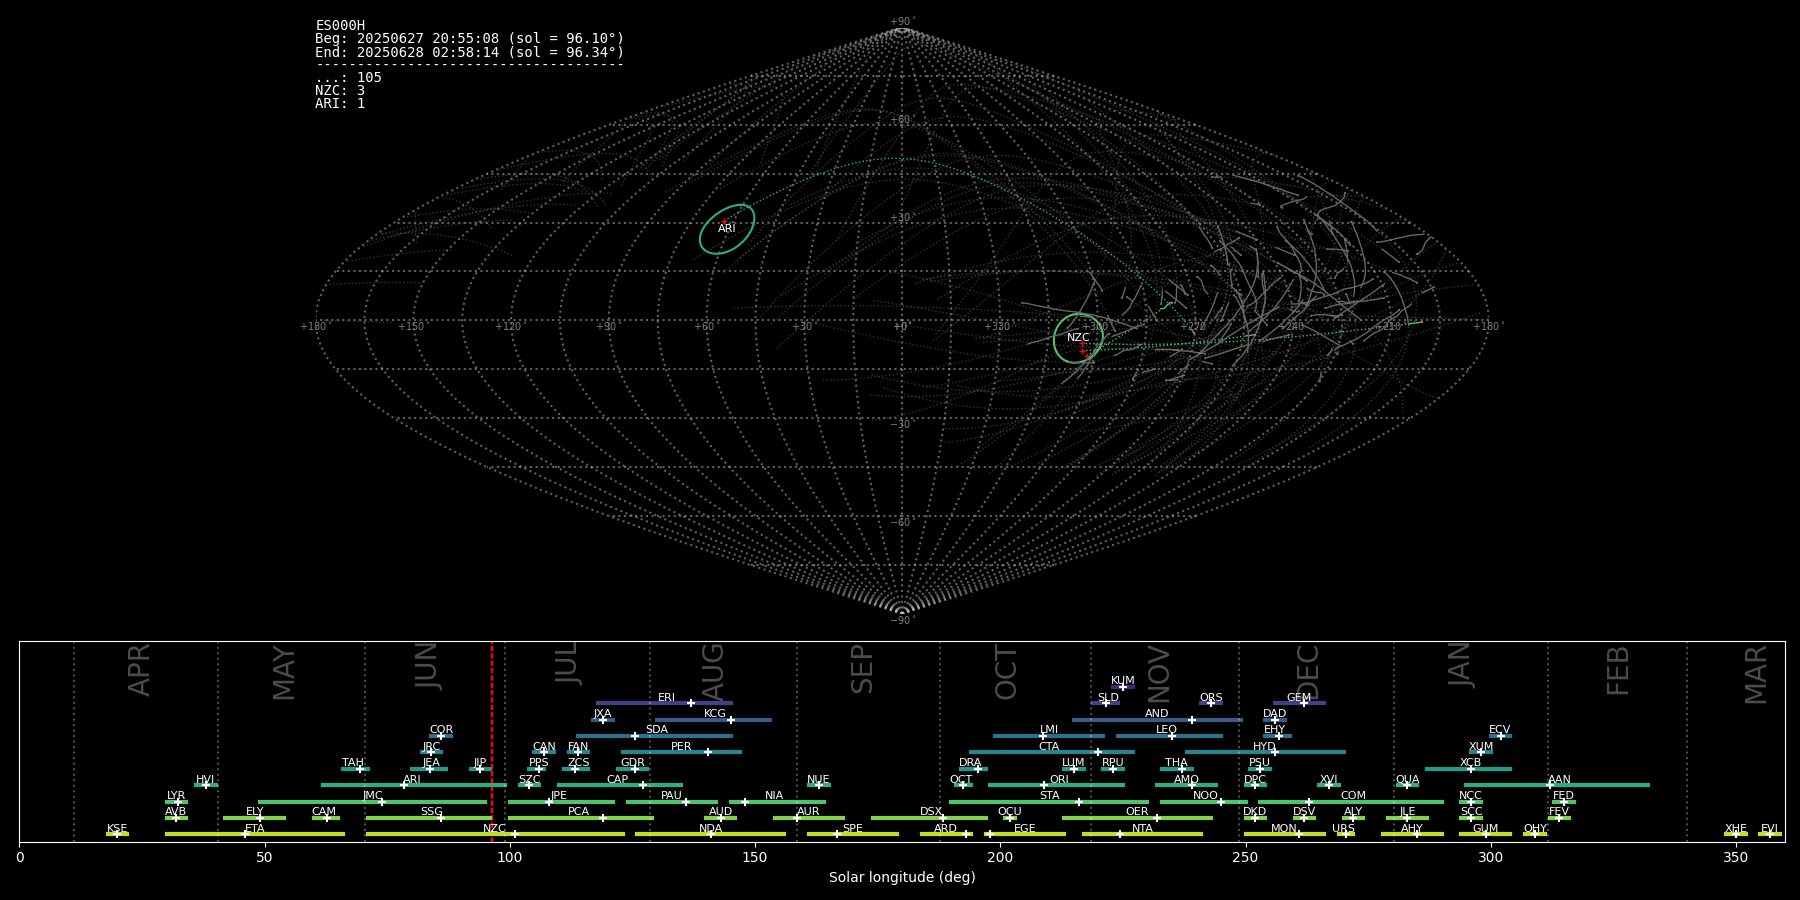Click the 'Solar longitude (deg)' axis label
The width and height of the screenshot is (1800, 900).
[x=902, y=877]
